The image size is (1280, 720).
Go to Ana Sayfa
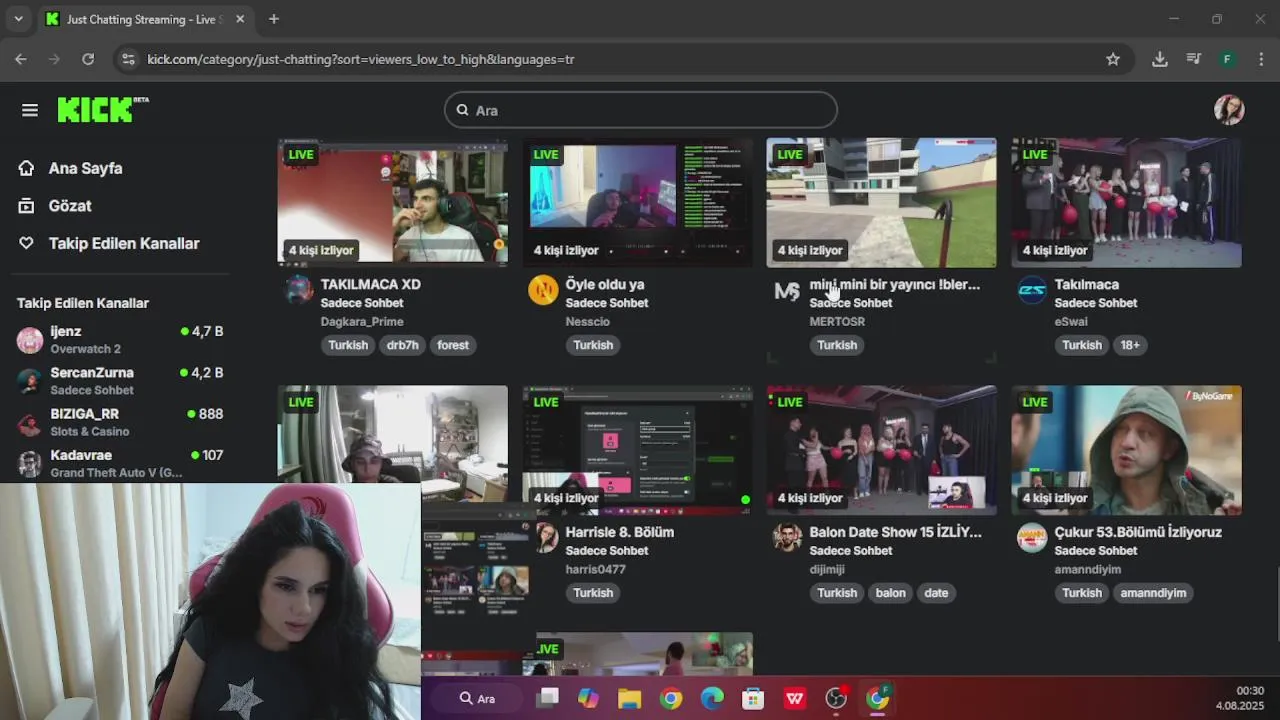[86, 168]
